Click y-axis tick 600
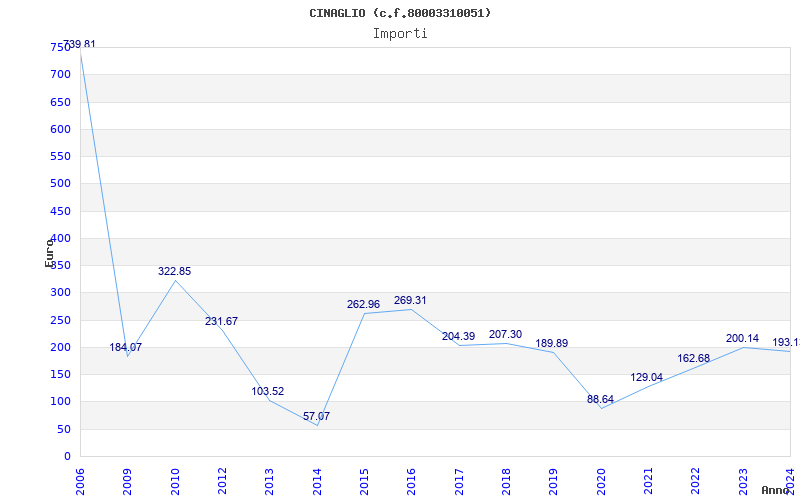Viewport: 800px width, 500px height. coord(60,129)
